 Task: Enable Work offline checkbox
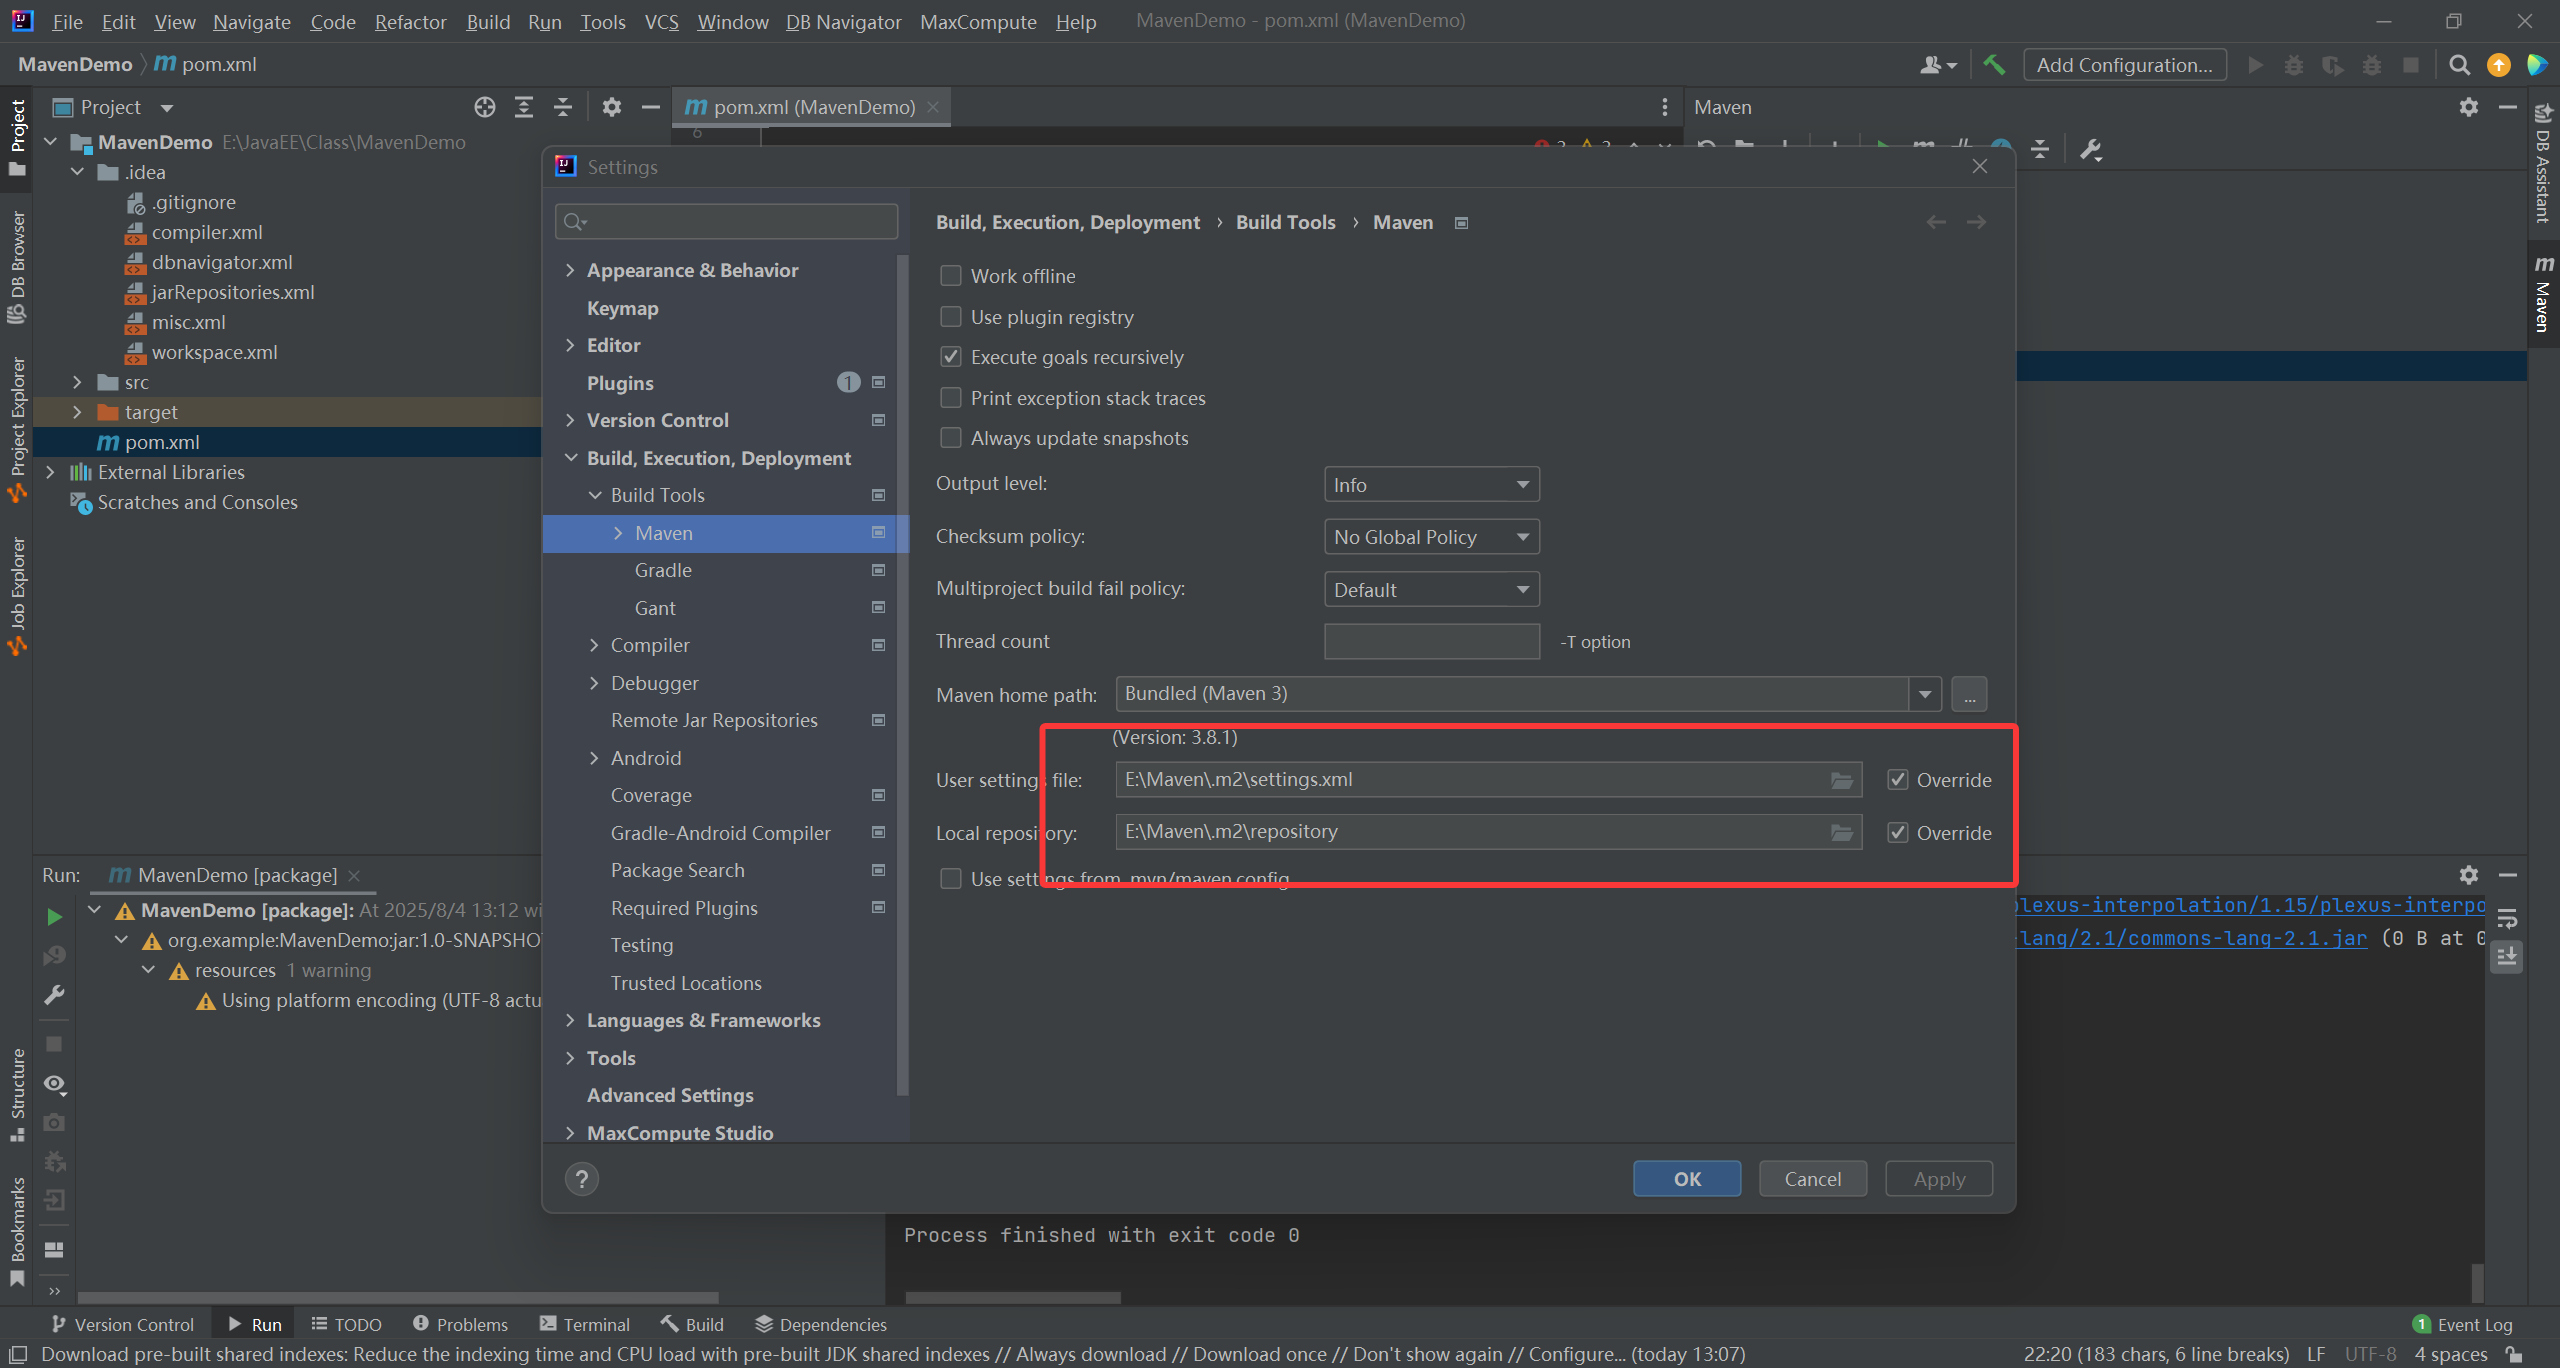click(951, 275)
